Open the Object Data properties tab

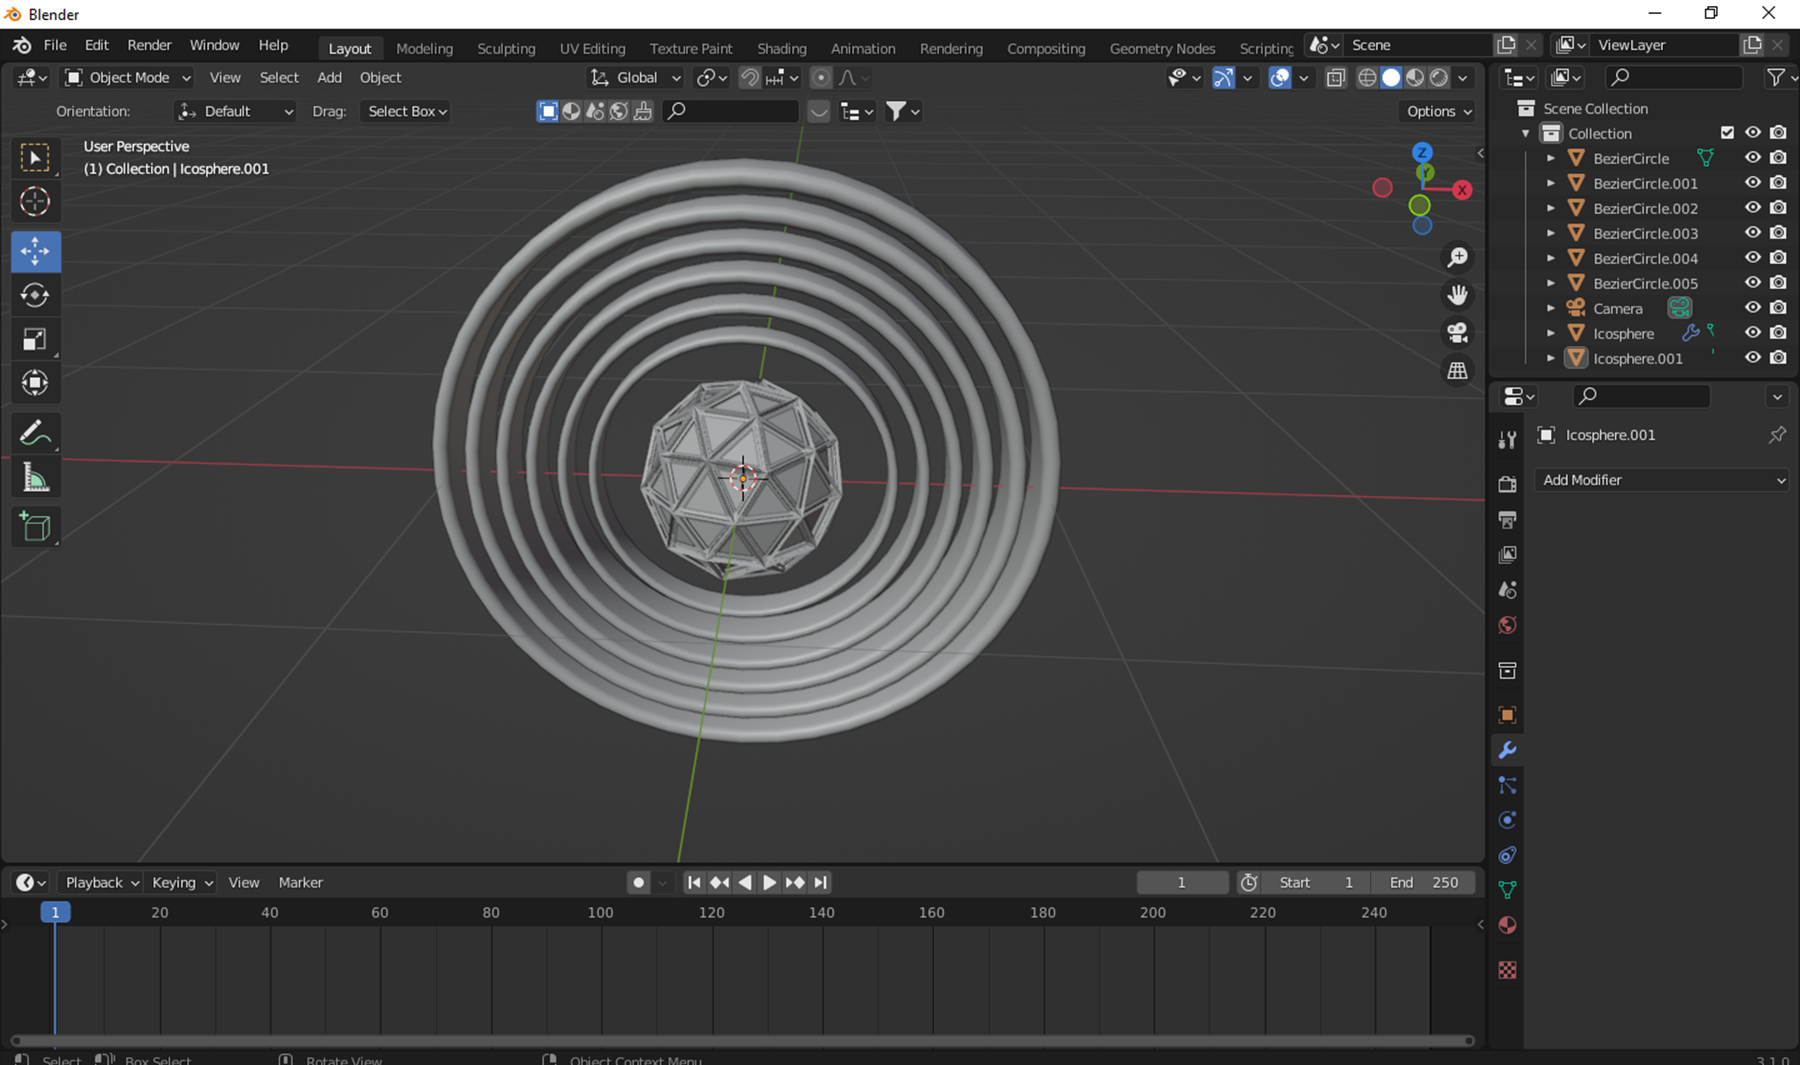point(1507,890)
